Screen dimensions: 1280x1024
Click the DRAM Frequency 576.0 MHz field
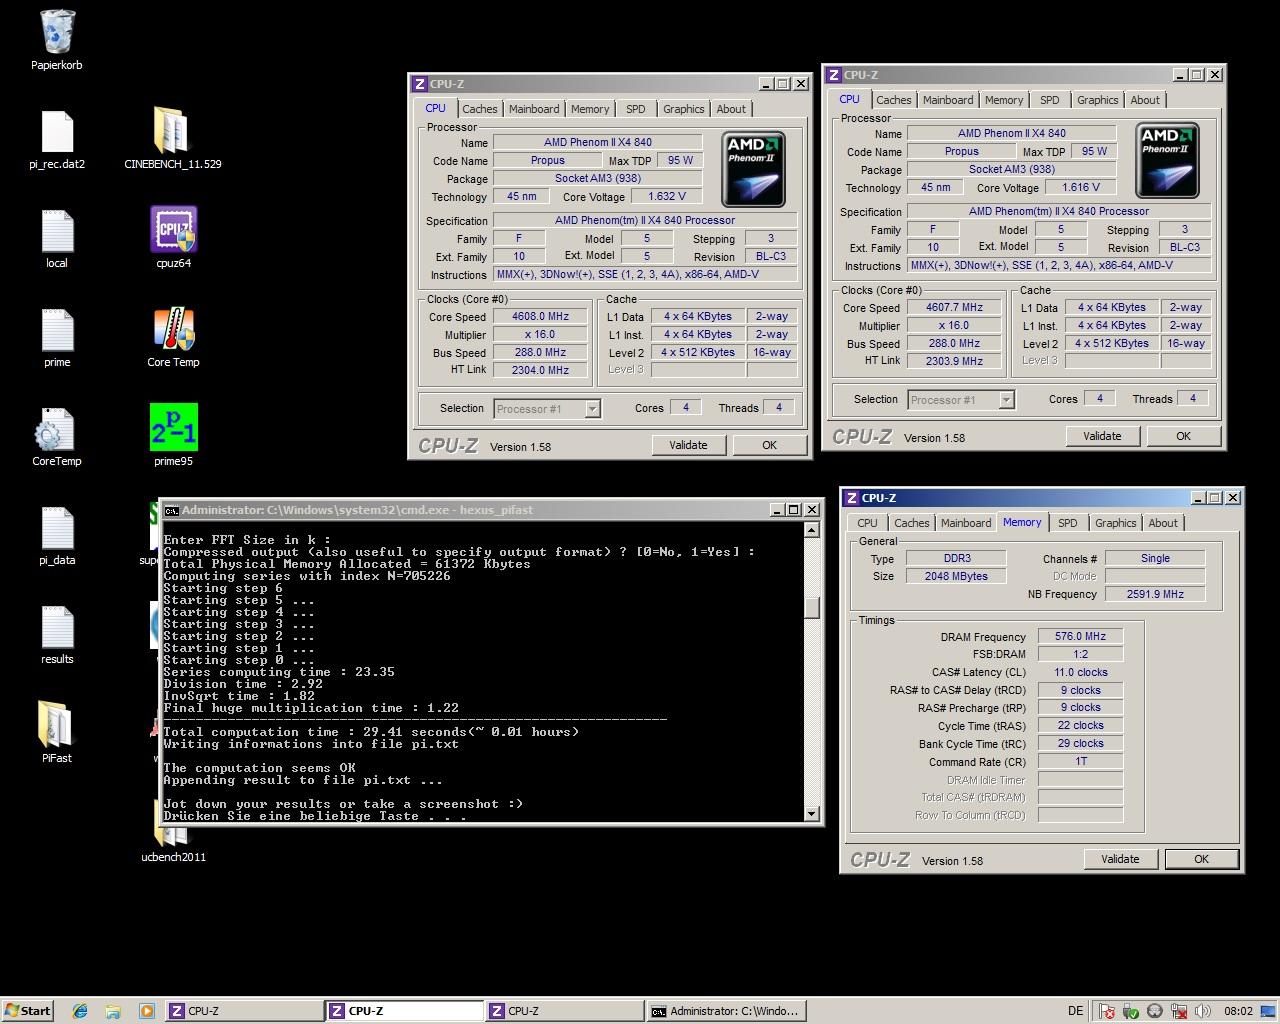[x=1080, y=636]
